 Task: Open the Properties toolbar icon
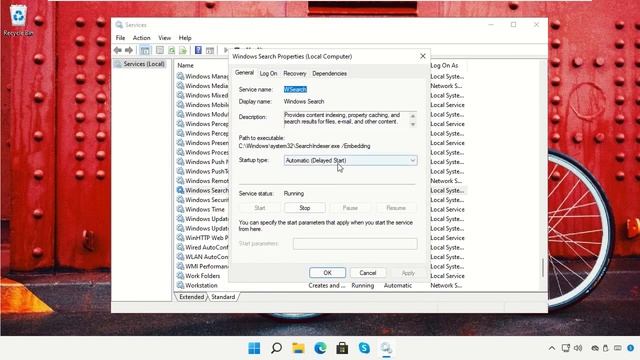[160, 50]
